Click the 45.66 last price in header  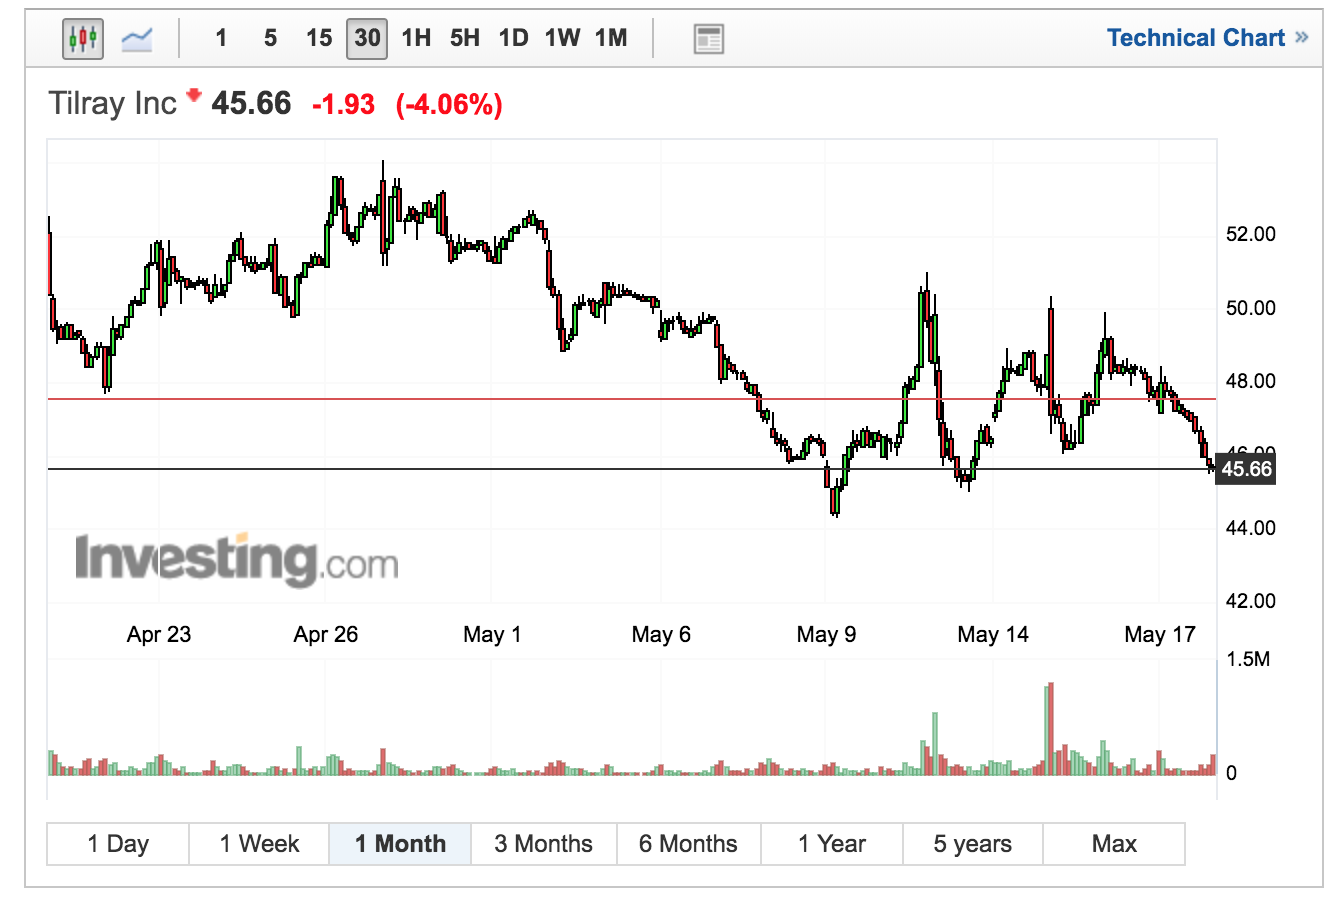[x=251, y=103]
